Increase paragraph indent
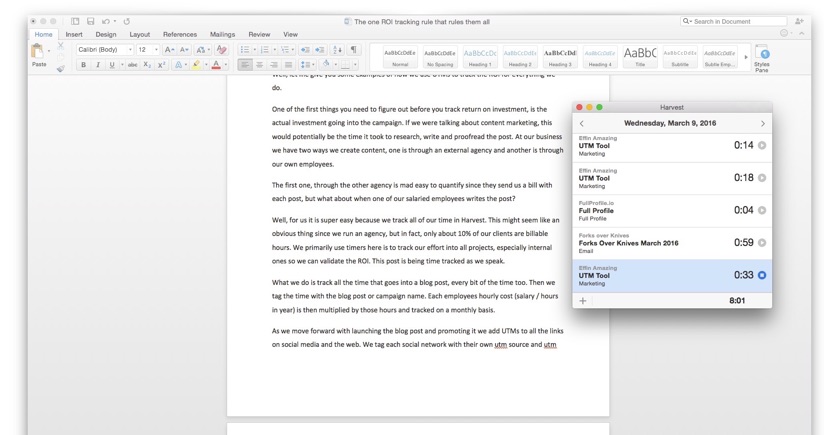Image resolution: width=824 pixels, height=435 pixels. (320, 49)
